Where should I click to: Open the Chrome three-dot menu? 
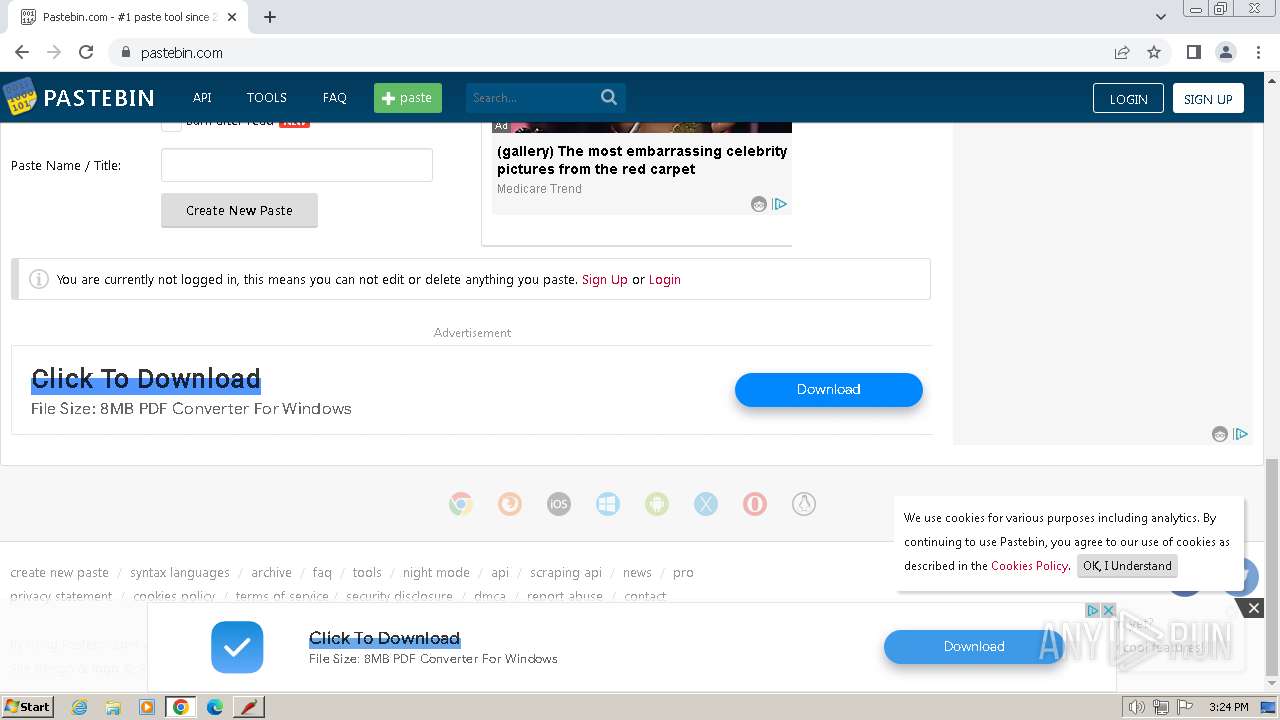(x=1258, y=52)
